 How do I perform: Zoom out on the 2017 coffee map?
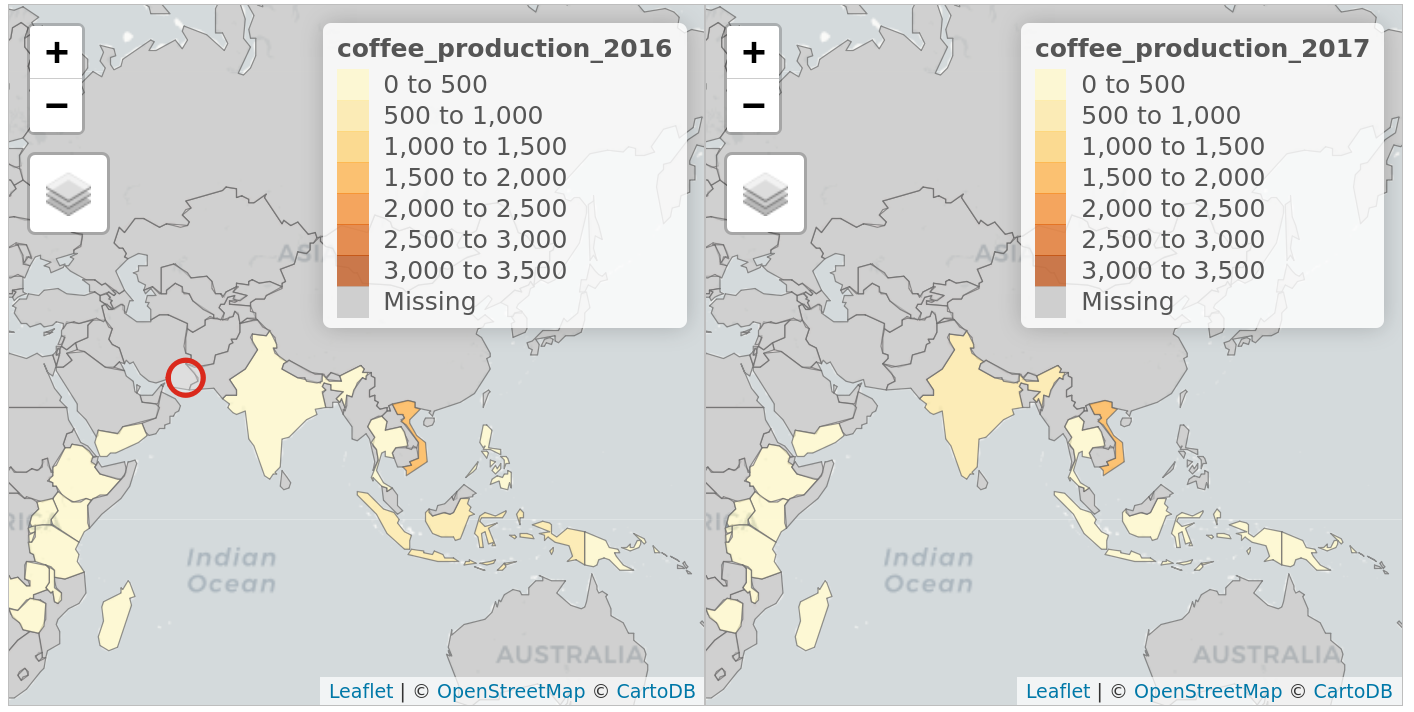tap(753, 105)
